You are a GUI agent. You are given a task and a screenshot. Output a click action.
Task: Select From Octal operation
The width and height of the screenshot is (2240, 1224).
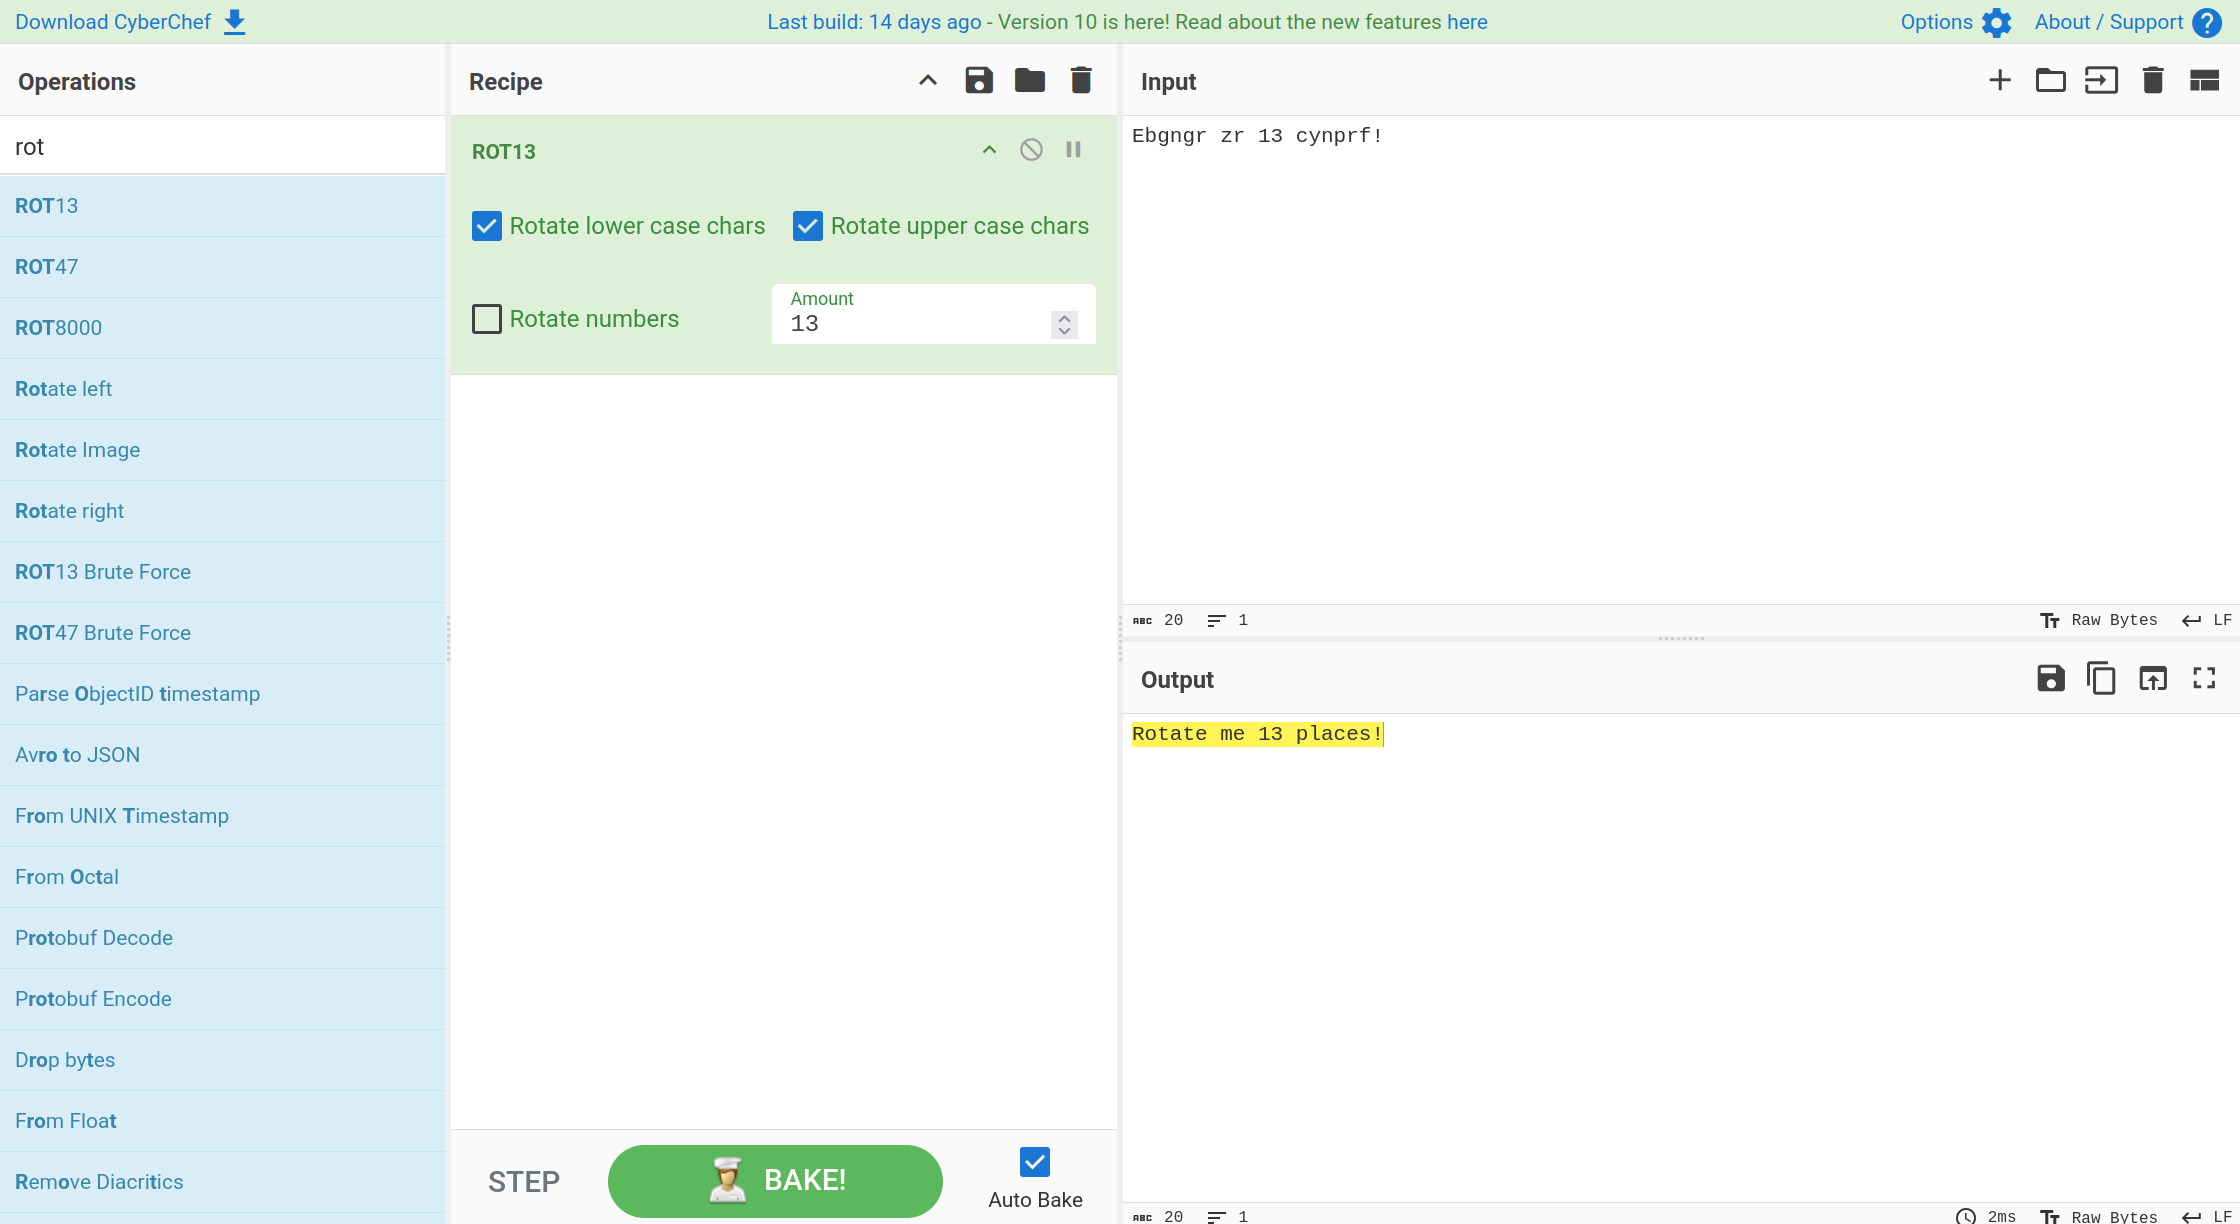222,877
